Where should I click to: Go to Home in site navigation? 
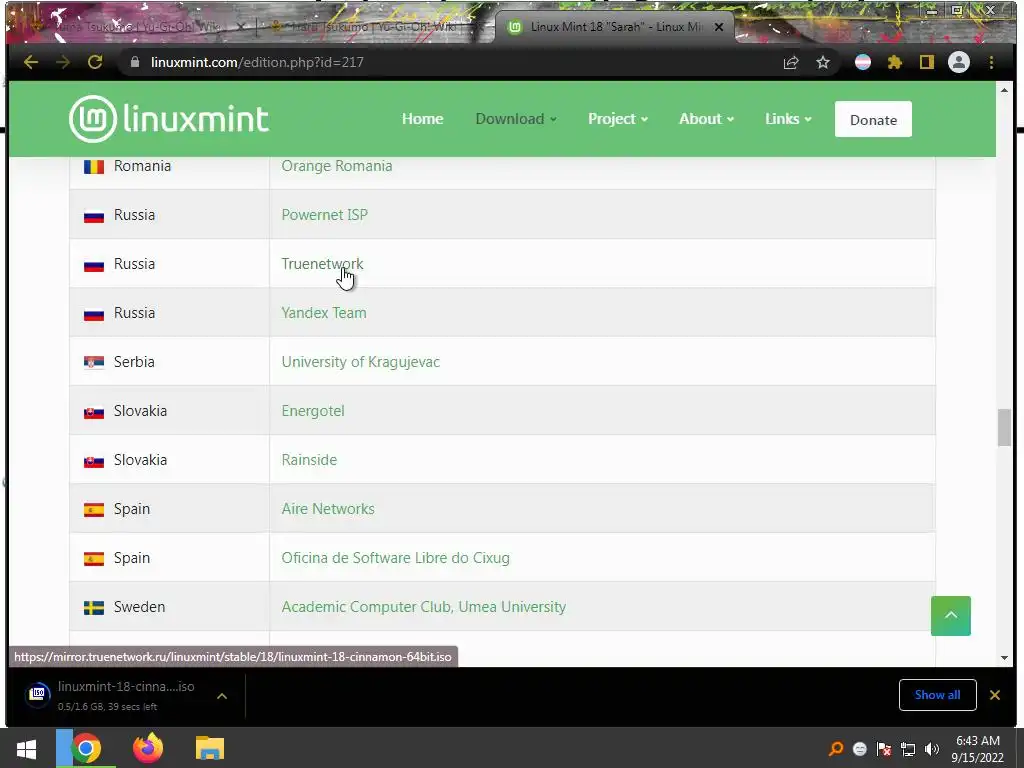tap(423, 119)
